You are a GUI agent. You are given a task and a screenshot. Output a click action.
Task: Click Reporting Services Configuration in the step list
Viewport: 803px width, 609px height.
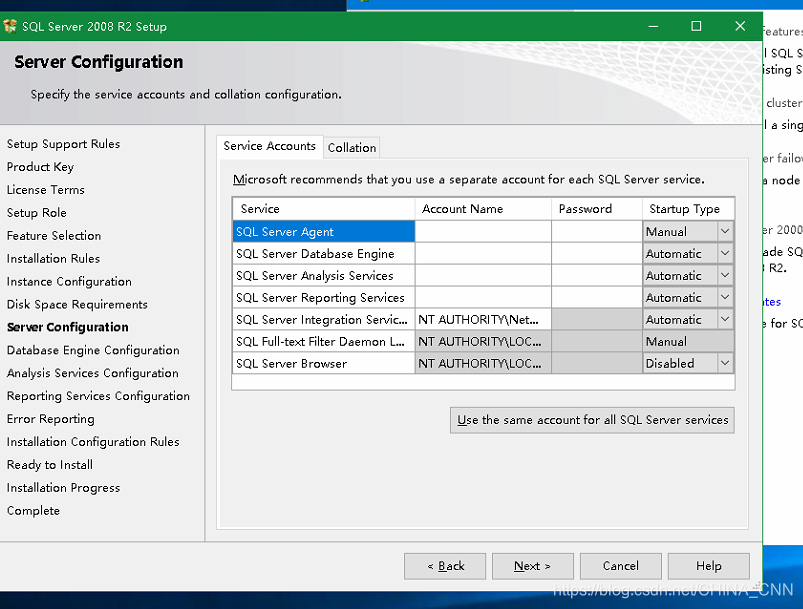click(98, 396)
